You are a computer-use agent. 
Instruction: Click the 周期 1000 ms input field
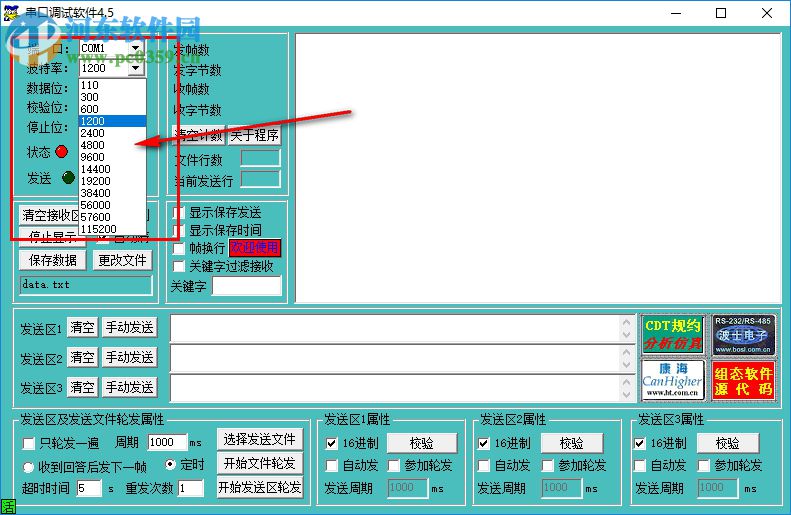(167, 442)
